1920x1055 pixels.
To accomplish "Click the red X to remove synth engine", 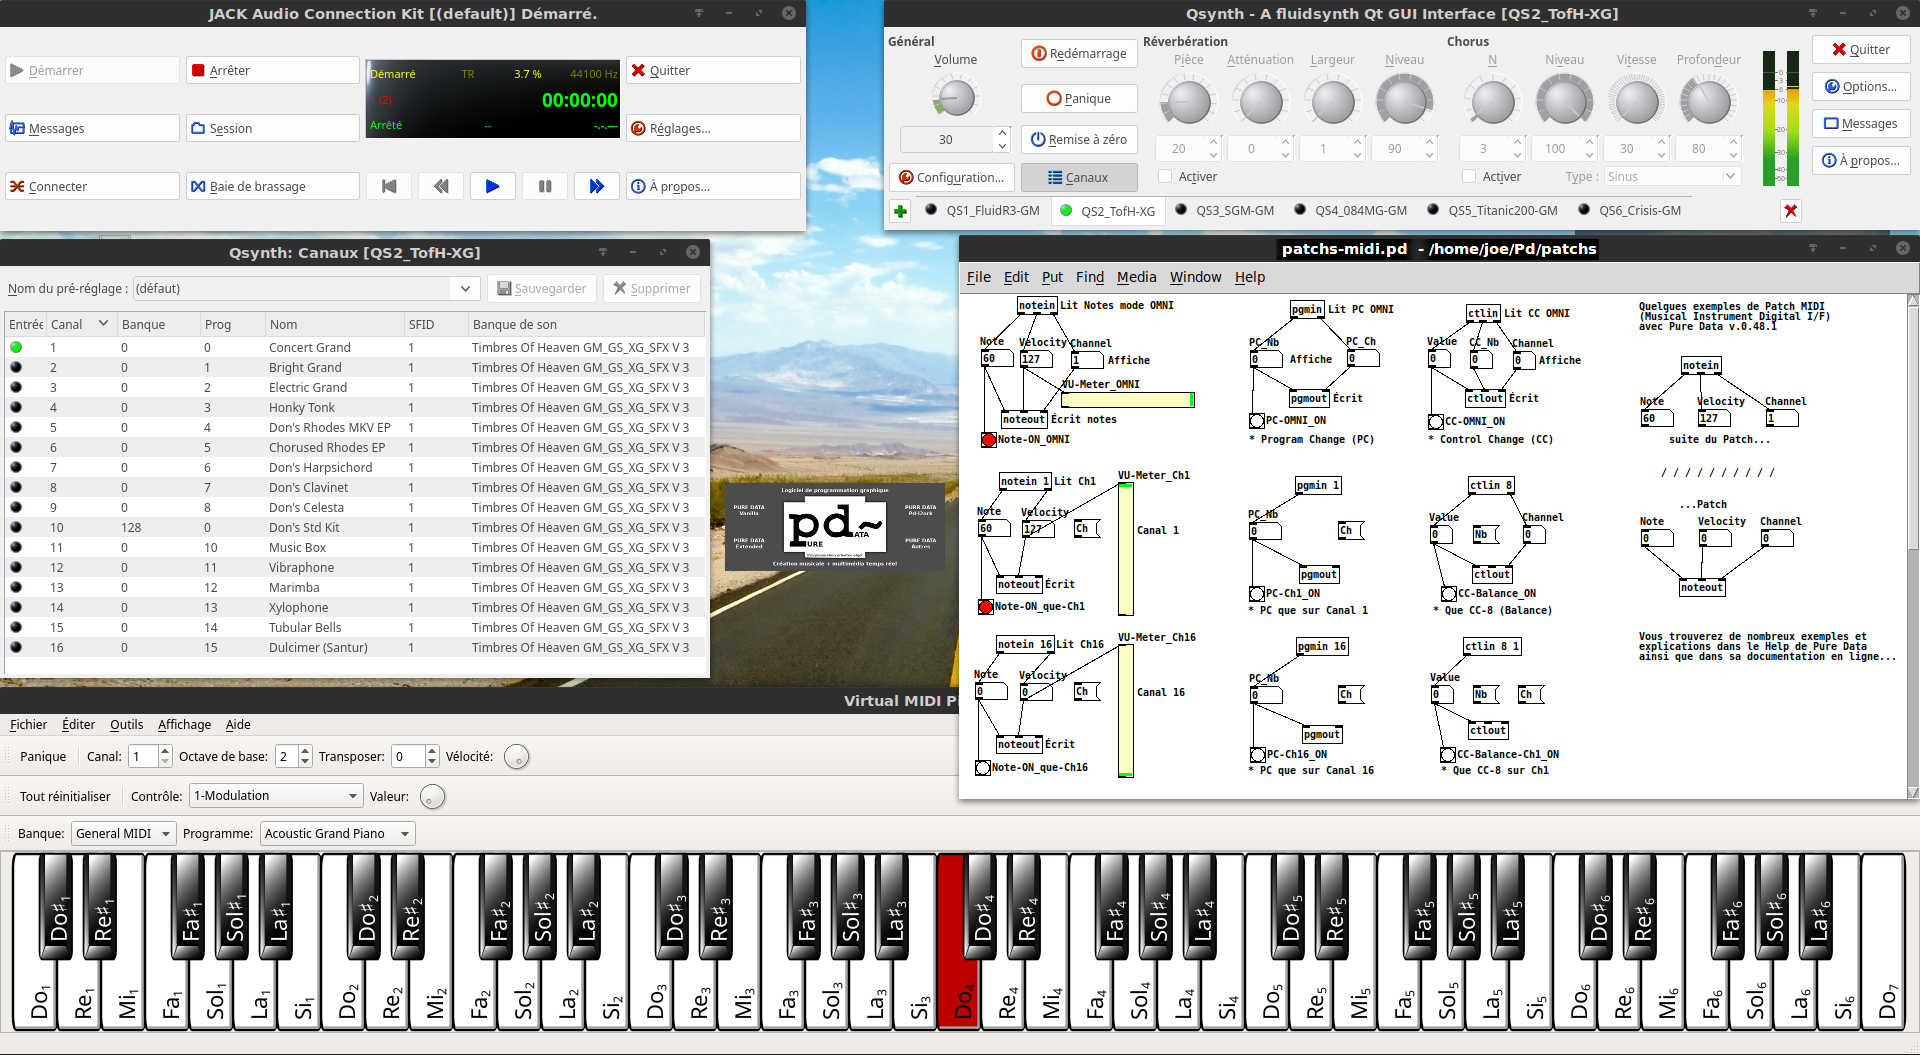I will click(1790, 211).
